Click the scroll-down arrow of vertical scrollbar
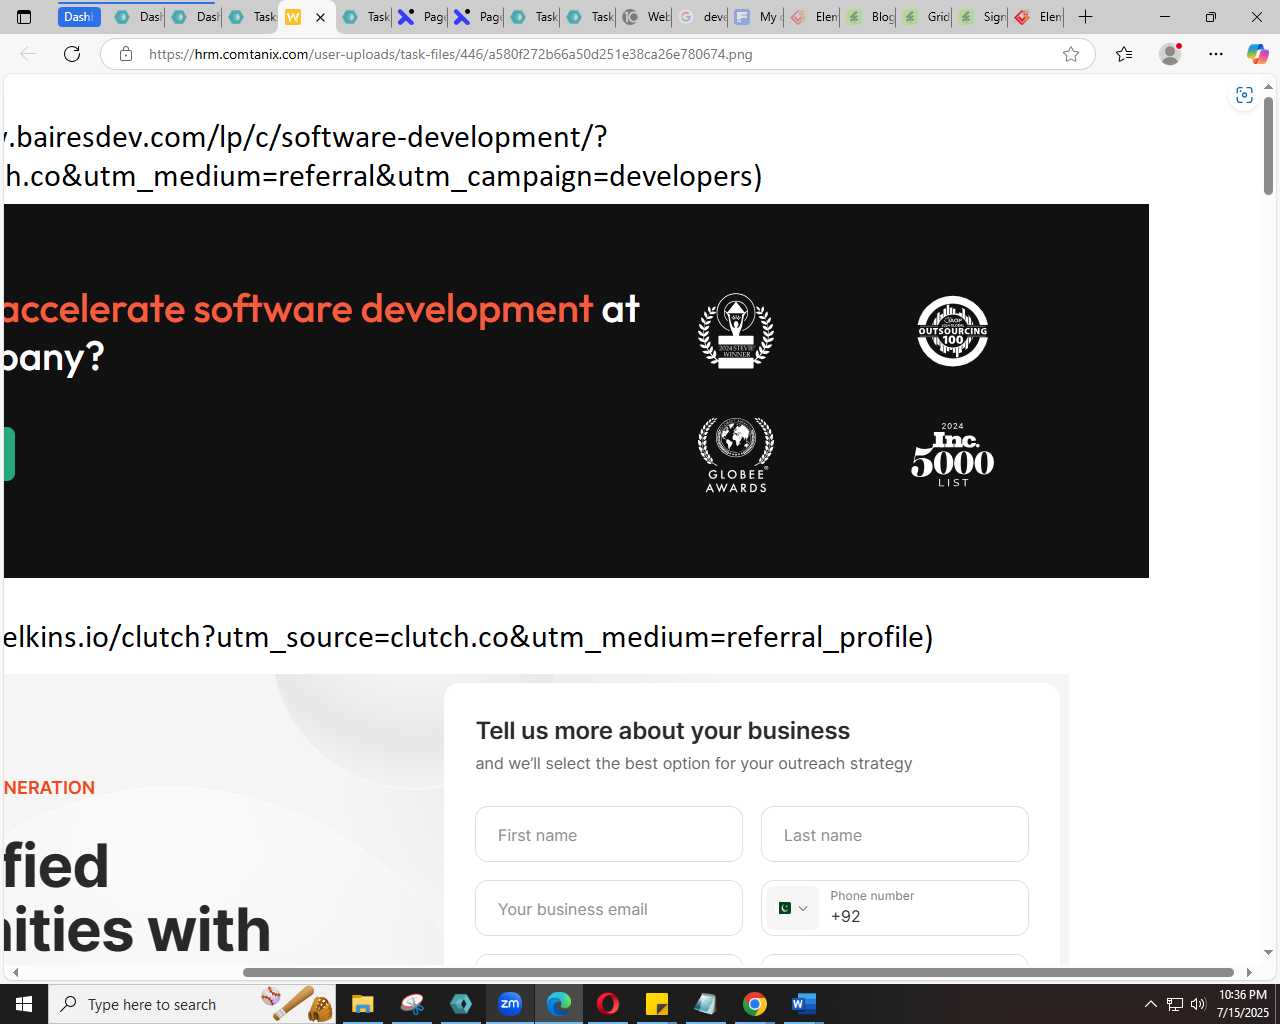This screenshot has height=1024, width=1280. point(1268,953)
